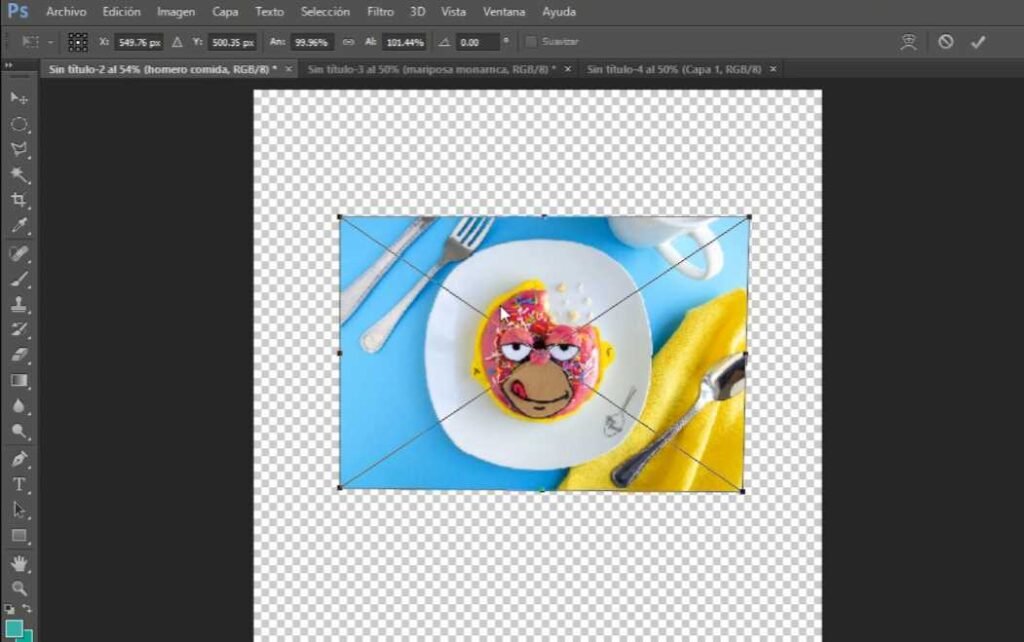Close the Sin título-3 document tab
This screenshot has width=1024, height=642.
point(568,69)
